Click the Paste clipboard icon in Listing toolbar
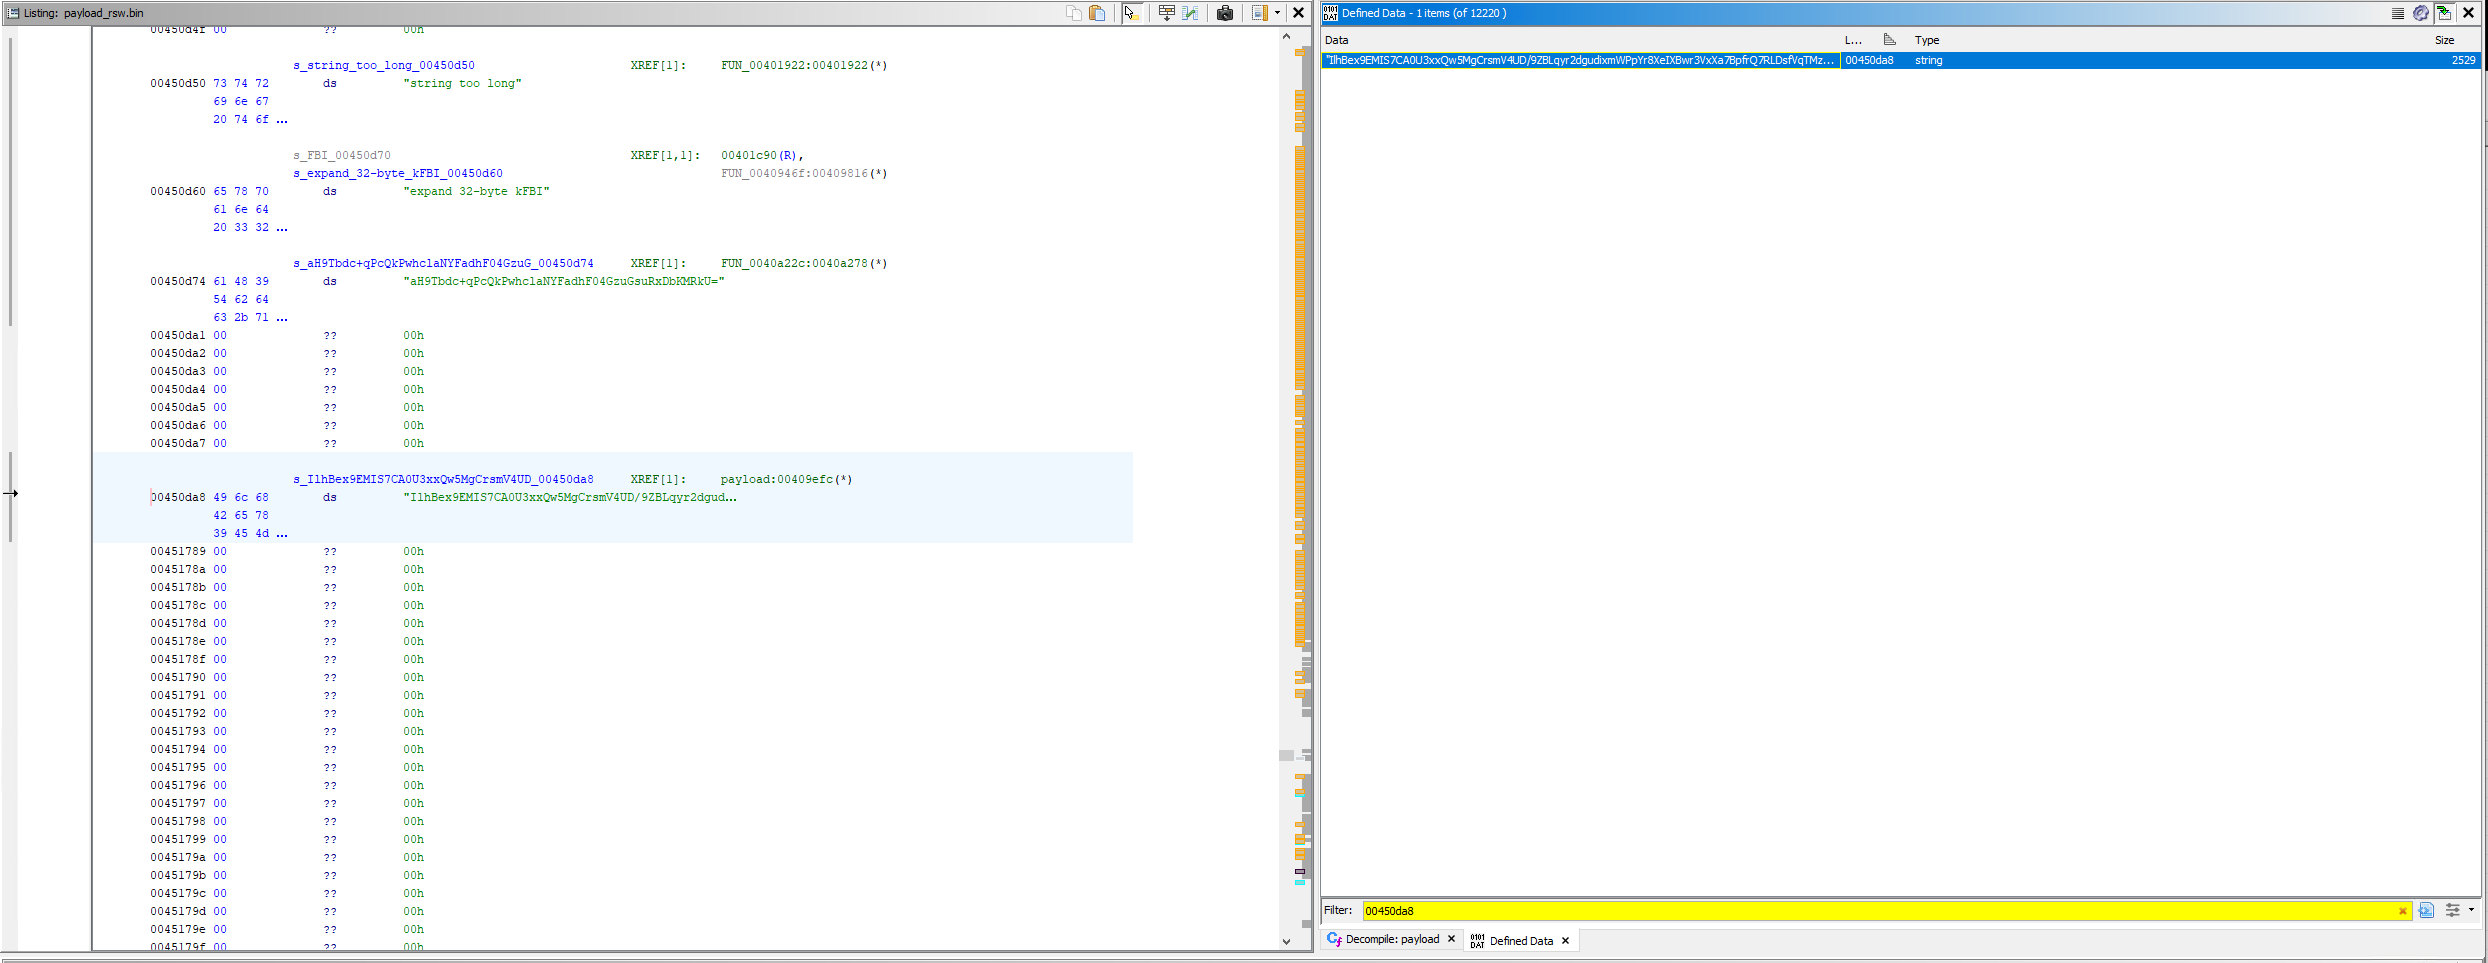 1097,13
